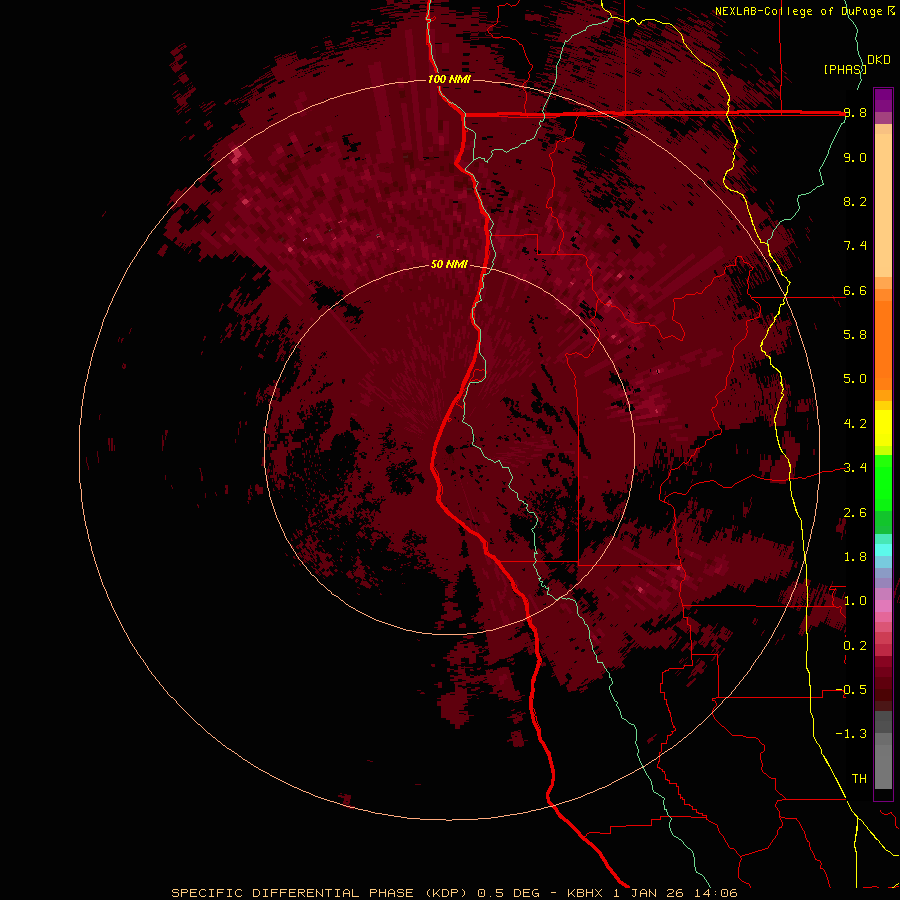
Task: Click the -1.3 value on the scale
Action: click(x=851, y=734)
